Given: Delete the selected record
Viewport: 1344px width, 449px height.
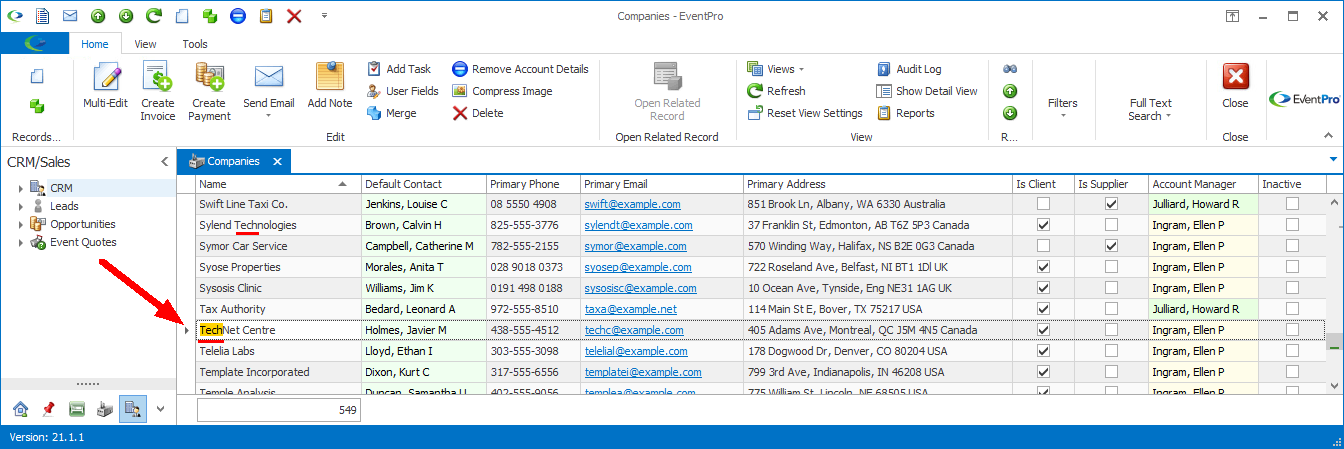Looking at the screenshot, I should pos(478,113).
